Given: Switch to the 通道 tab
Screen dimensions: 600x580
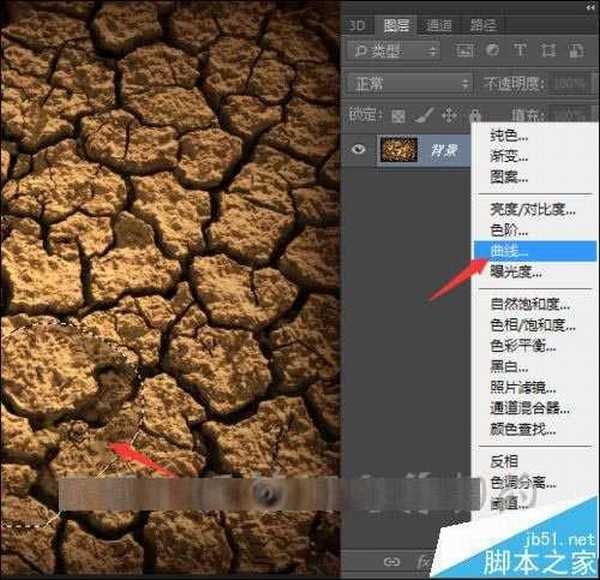Looking at the screenshot, I should [x=439, y=24].
